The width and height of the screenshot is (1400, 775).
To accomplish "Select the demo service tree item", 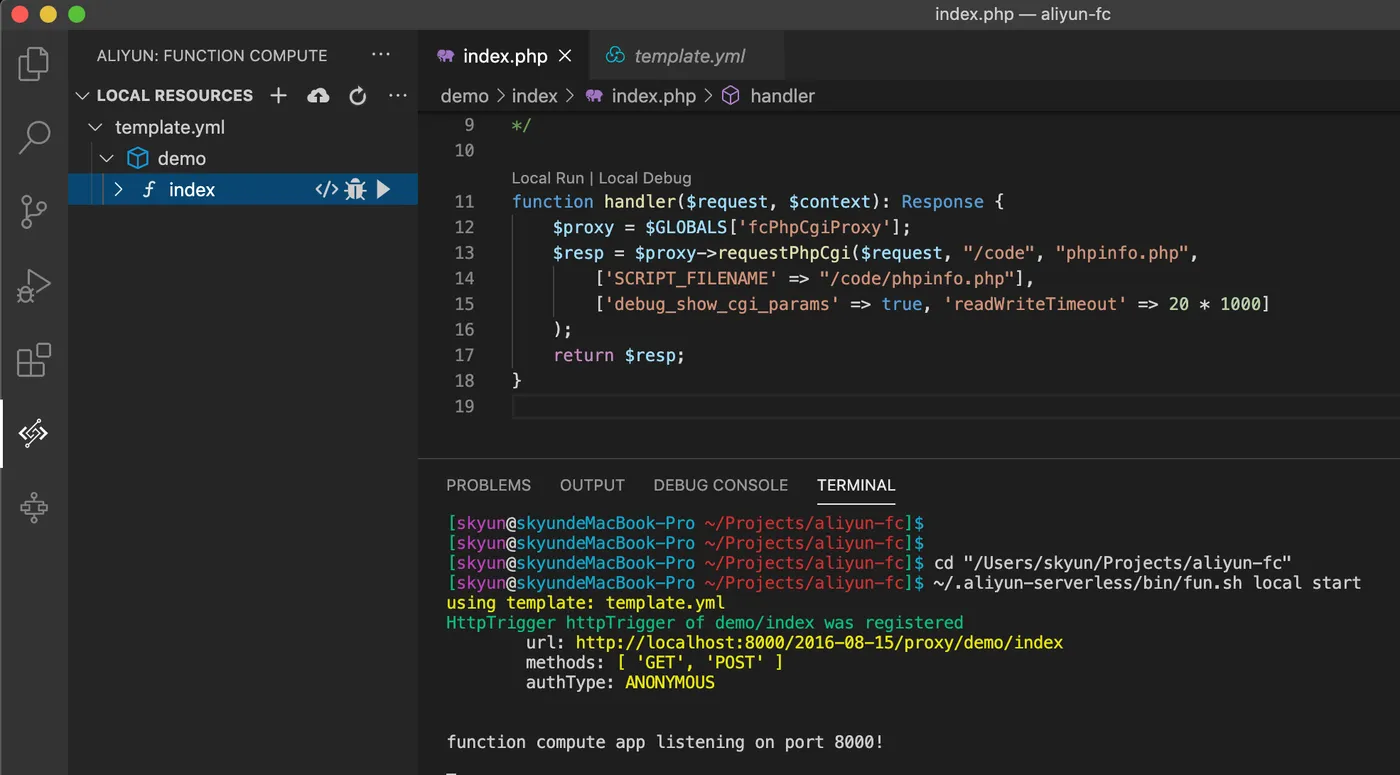I will (x=243, y=158).
